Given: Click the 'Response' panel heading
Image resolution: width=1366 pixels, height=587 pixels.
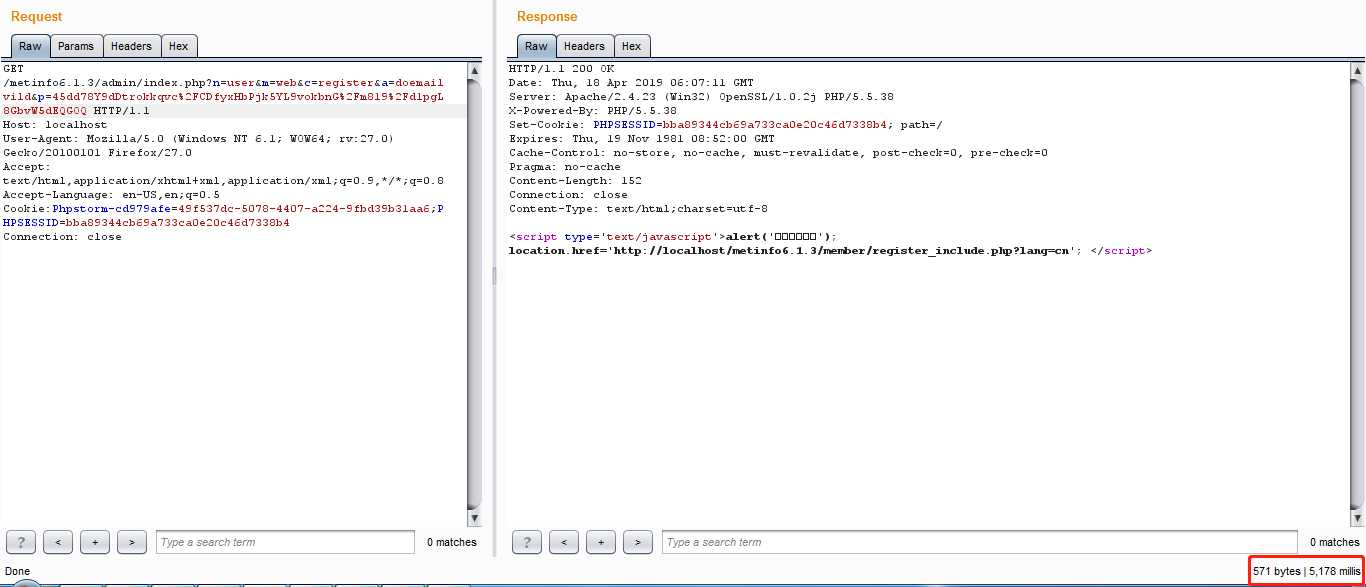Looking at the screenshot, I should click(x=547, y=16).
